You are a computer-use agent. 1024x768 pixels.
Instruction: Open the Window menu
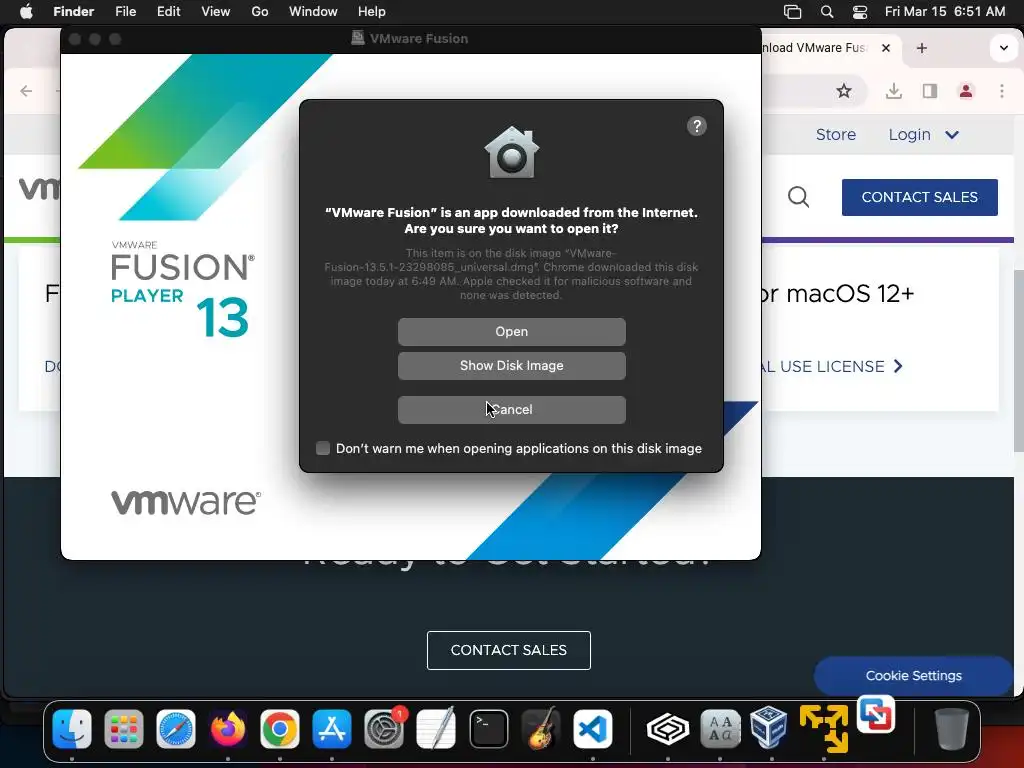coord(313,12)
